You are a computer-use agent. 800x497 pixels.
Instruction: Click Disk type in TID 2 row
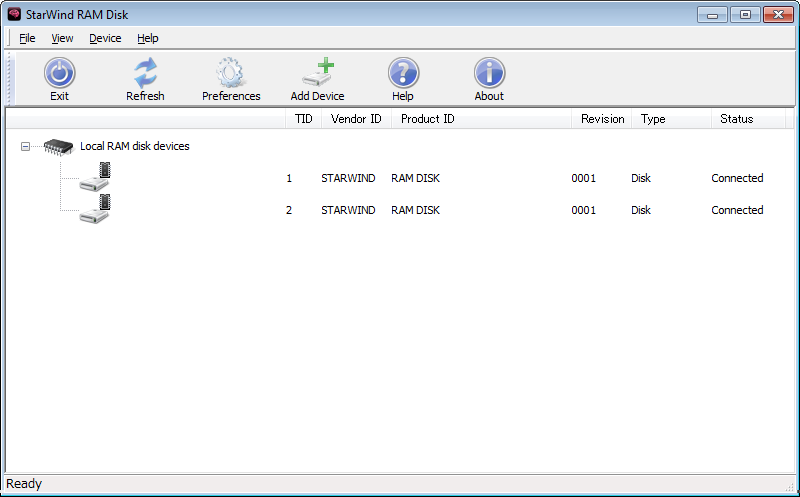[x=641, y=210]
